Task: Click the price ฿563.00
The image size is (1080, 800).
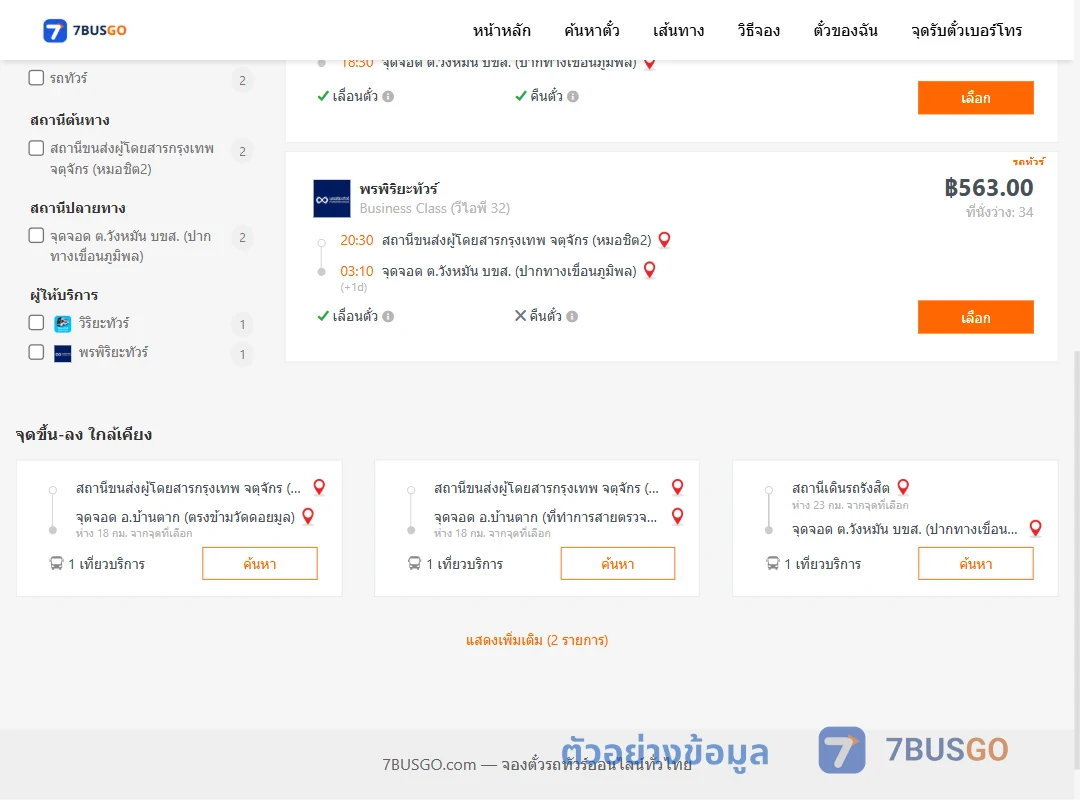Action: coord(988,187)
